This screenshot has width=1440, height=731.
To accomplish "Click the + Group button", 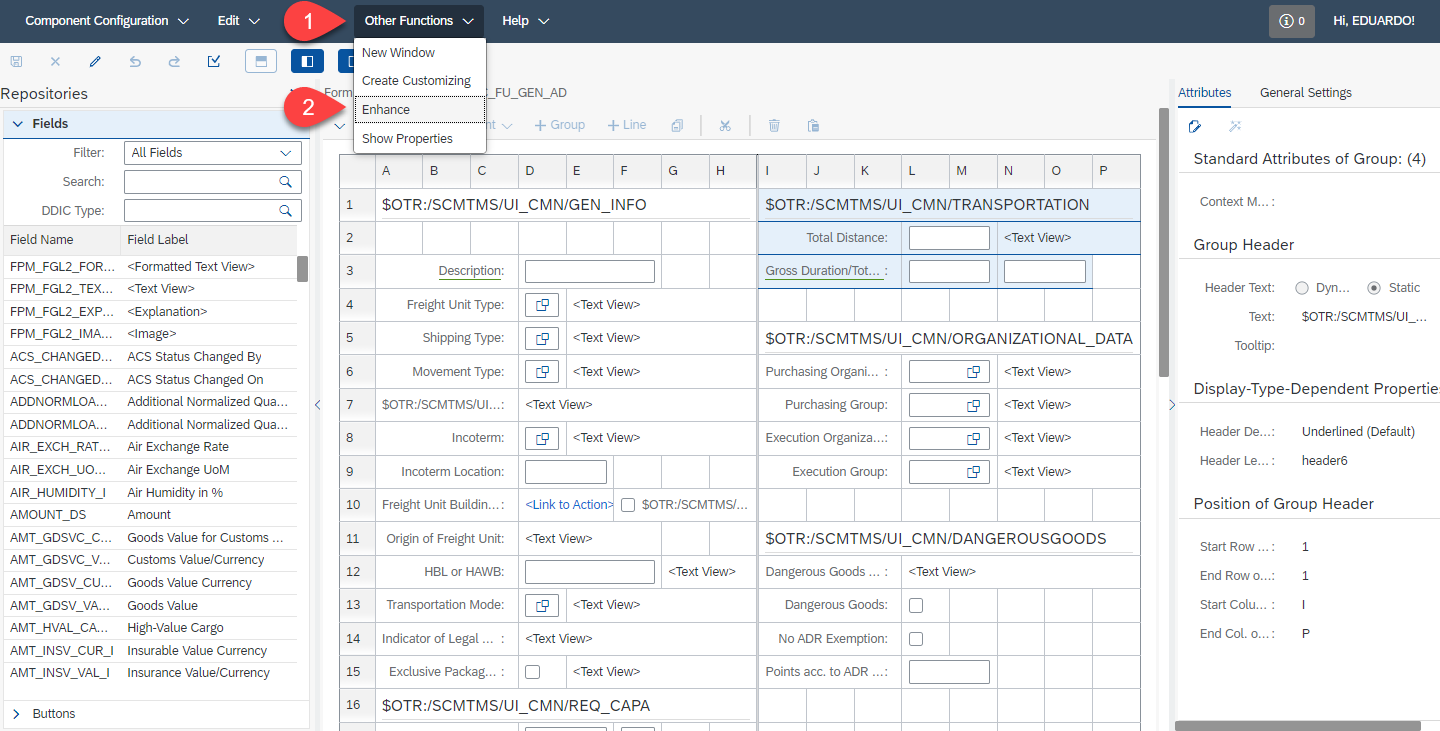I will pos(560,125).
